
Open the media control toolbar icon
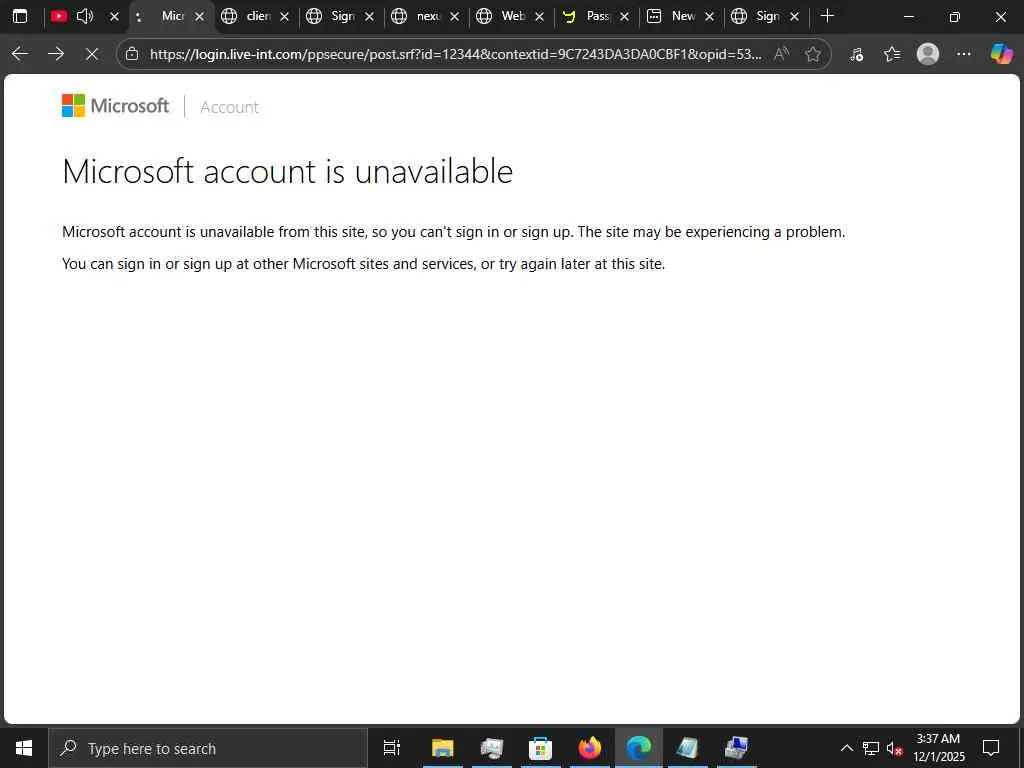(x=856, y=54)
